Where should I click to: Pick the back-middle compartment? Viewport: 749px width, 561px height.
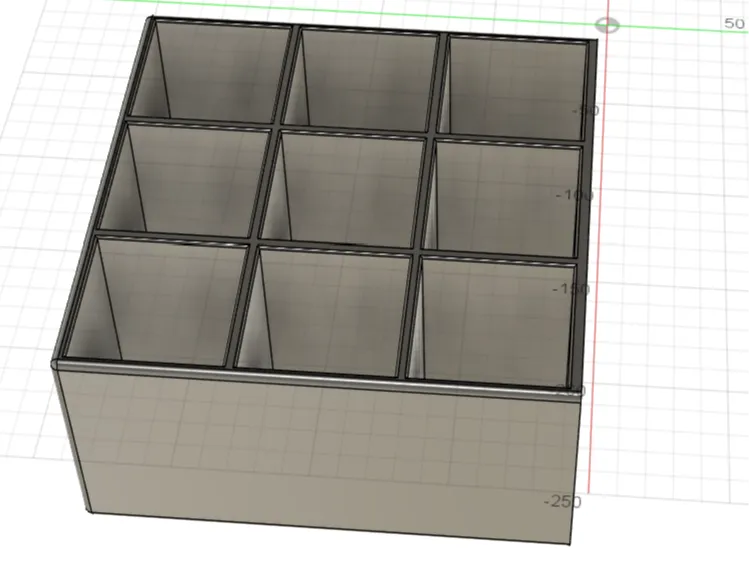coord(362,79)
